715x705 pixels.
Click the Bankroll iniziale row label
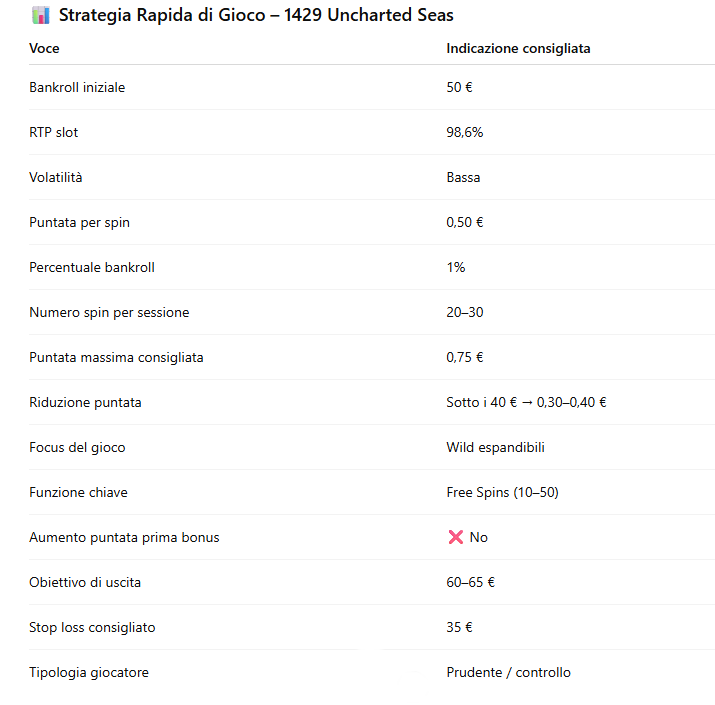point(77,88)
